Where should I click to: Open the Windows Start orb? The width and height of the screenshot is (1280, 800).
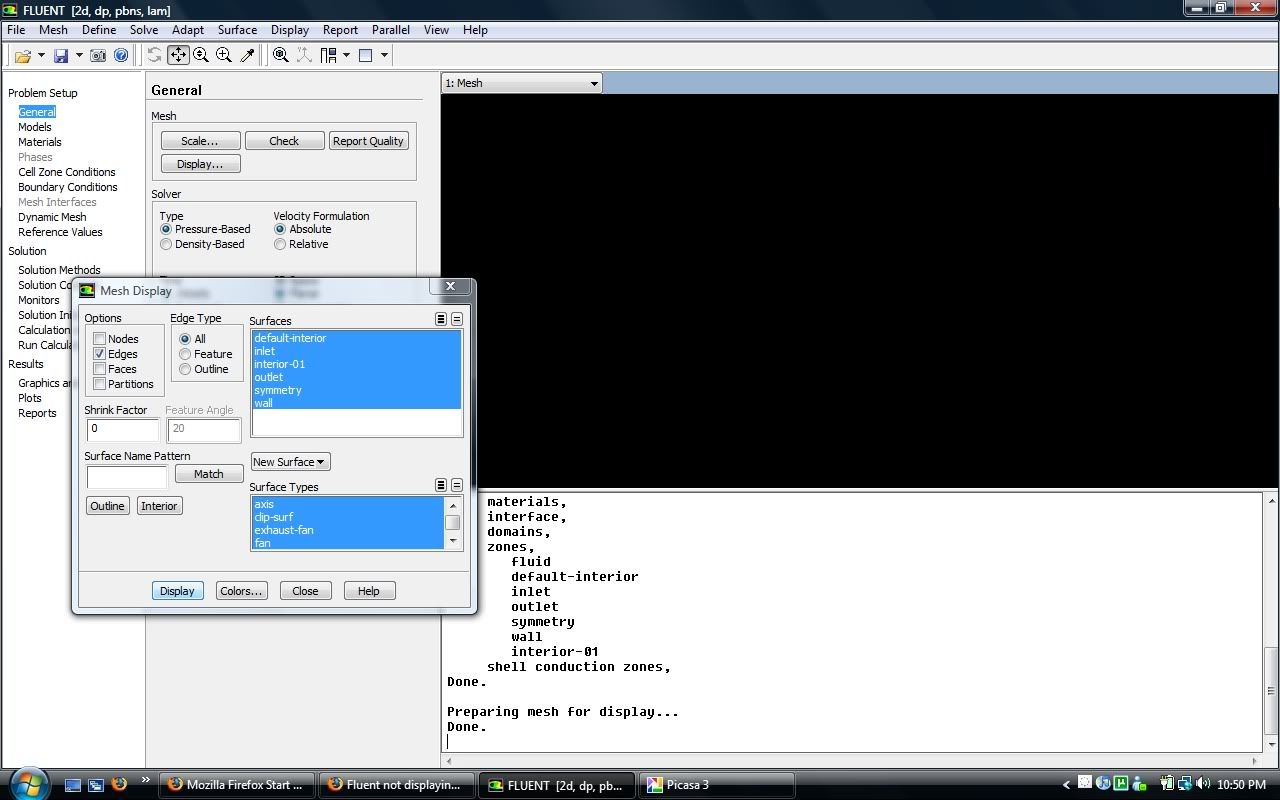(x=27, y=782)
